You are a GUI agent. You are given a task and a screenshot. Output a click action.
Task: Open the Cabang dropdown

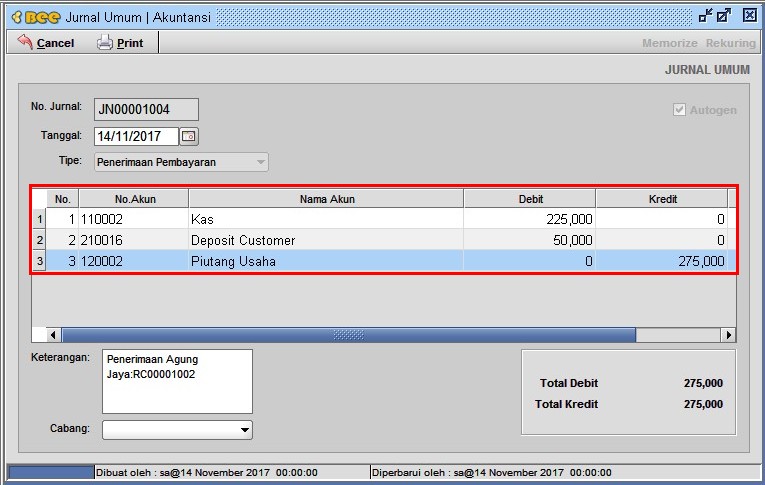click(x=177, y=430)
